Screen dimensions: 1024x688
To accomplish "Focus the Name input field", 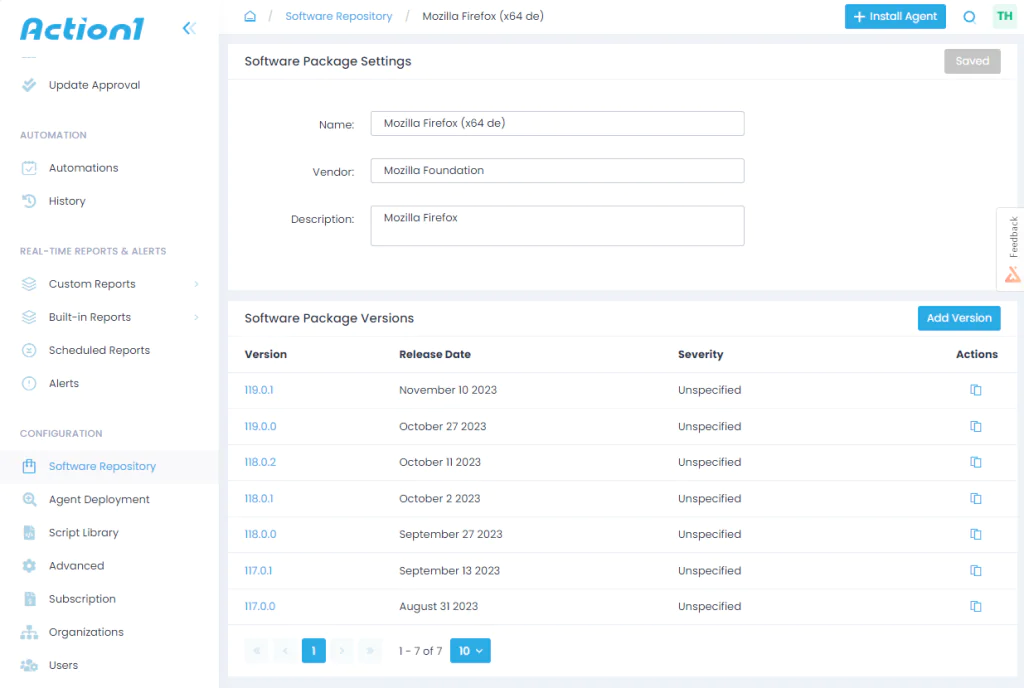I will [557, 123].
